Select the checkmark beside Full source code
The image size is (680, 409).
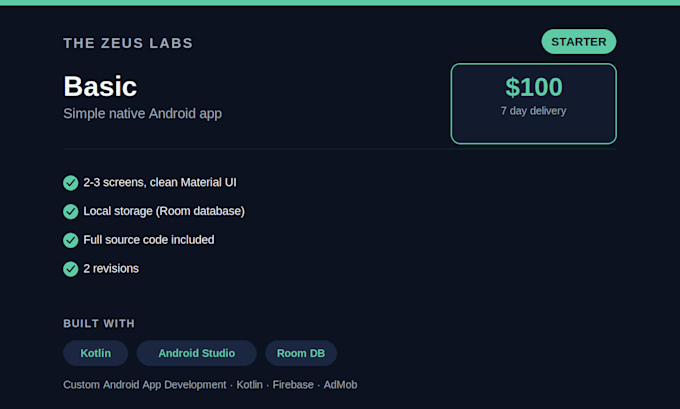71,240
